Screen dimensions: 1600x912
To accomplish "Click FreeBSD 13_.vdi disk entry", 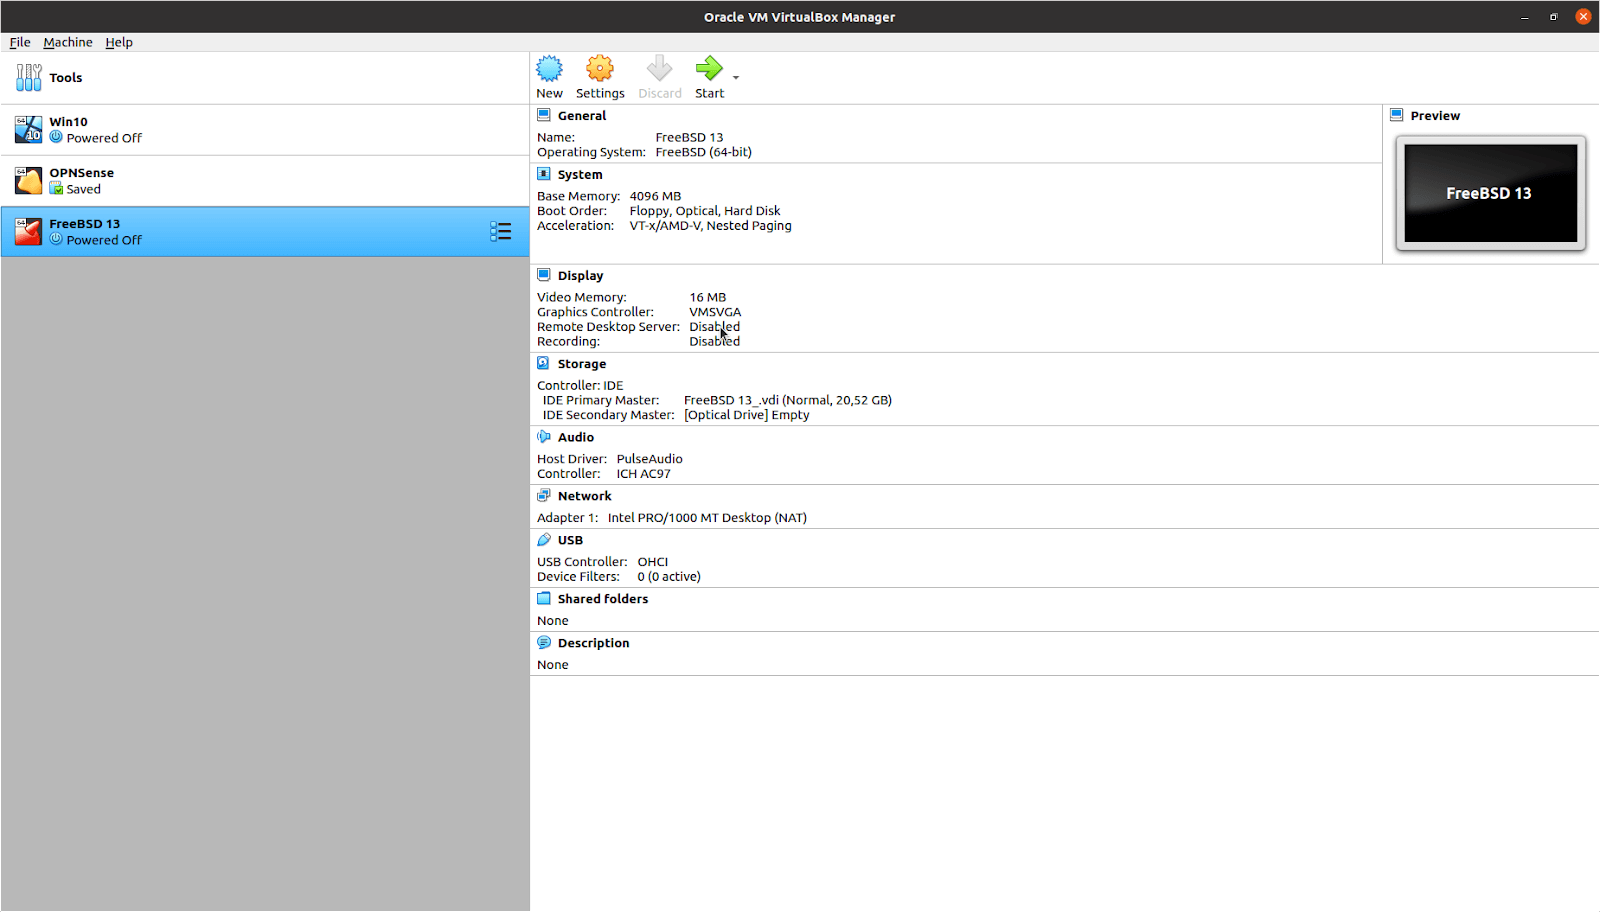I will (x=788, y=400).
